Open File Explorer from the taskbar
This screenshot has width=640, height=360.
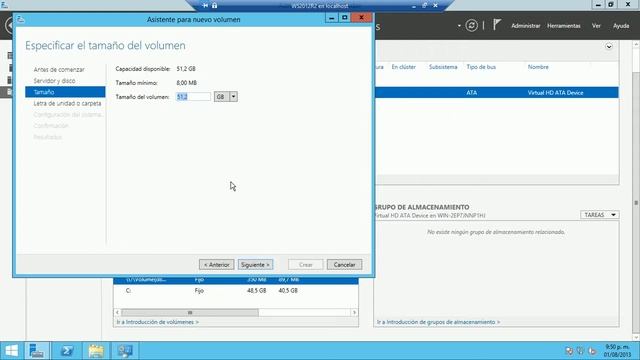coord(96,351)
